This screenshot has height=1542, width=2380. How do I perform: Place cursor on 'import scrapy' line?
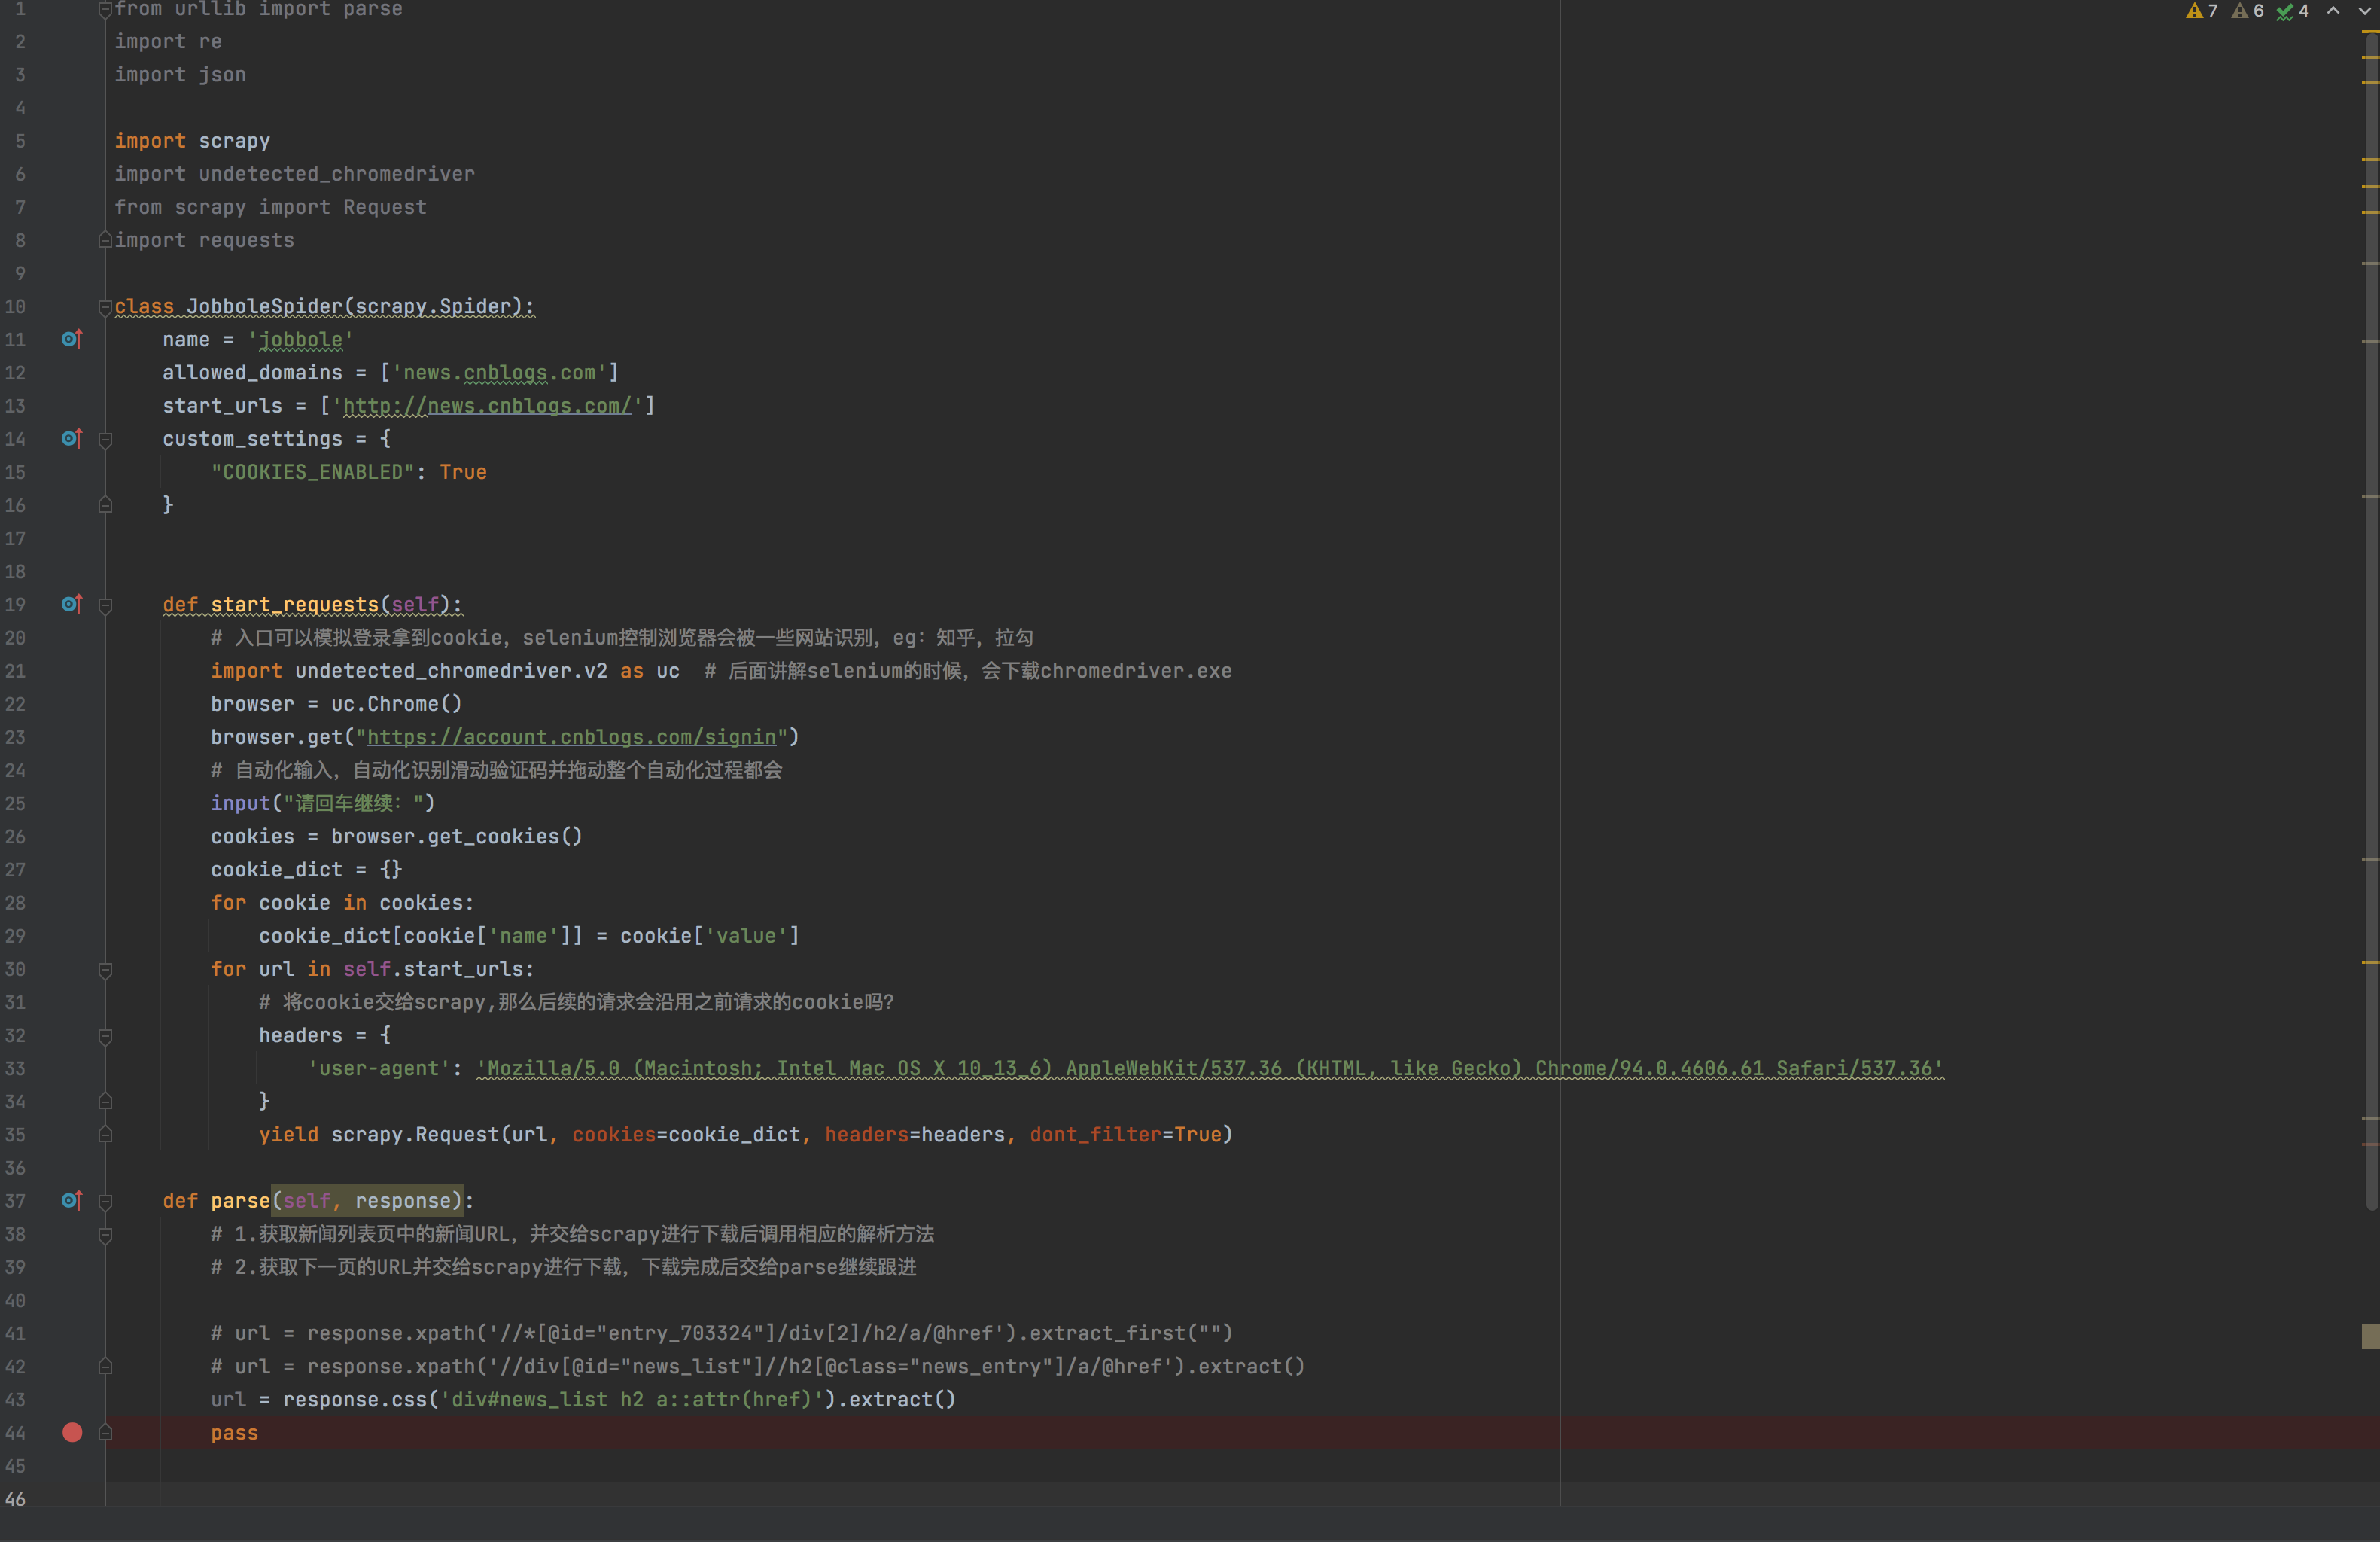pyautogui.click(x=192, y=141)
